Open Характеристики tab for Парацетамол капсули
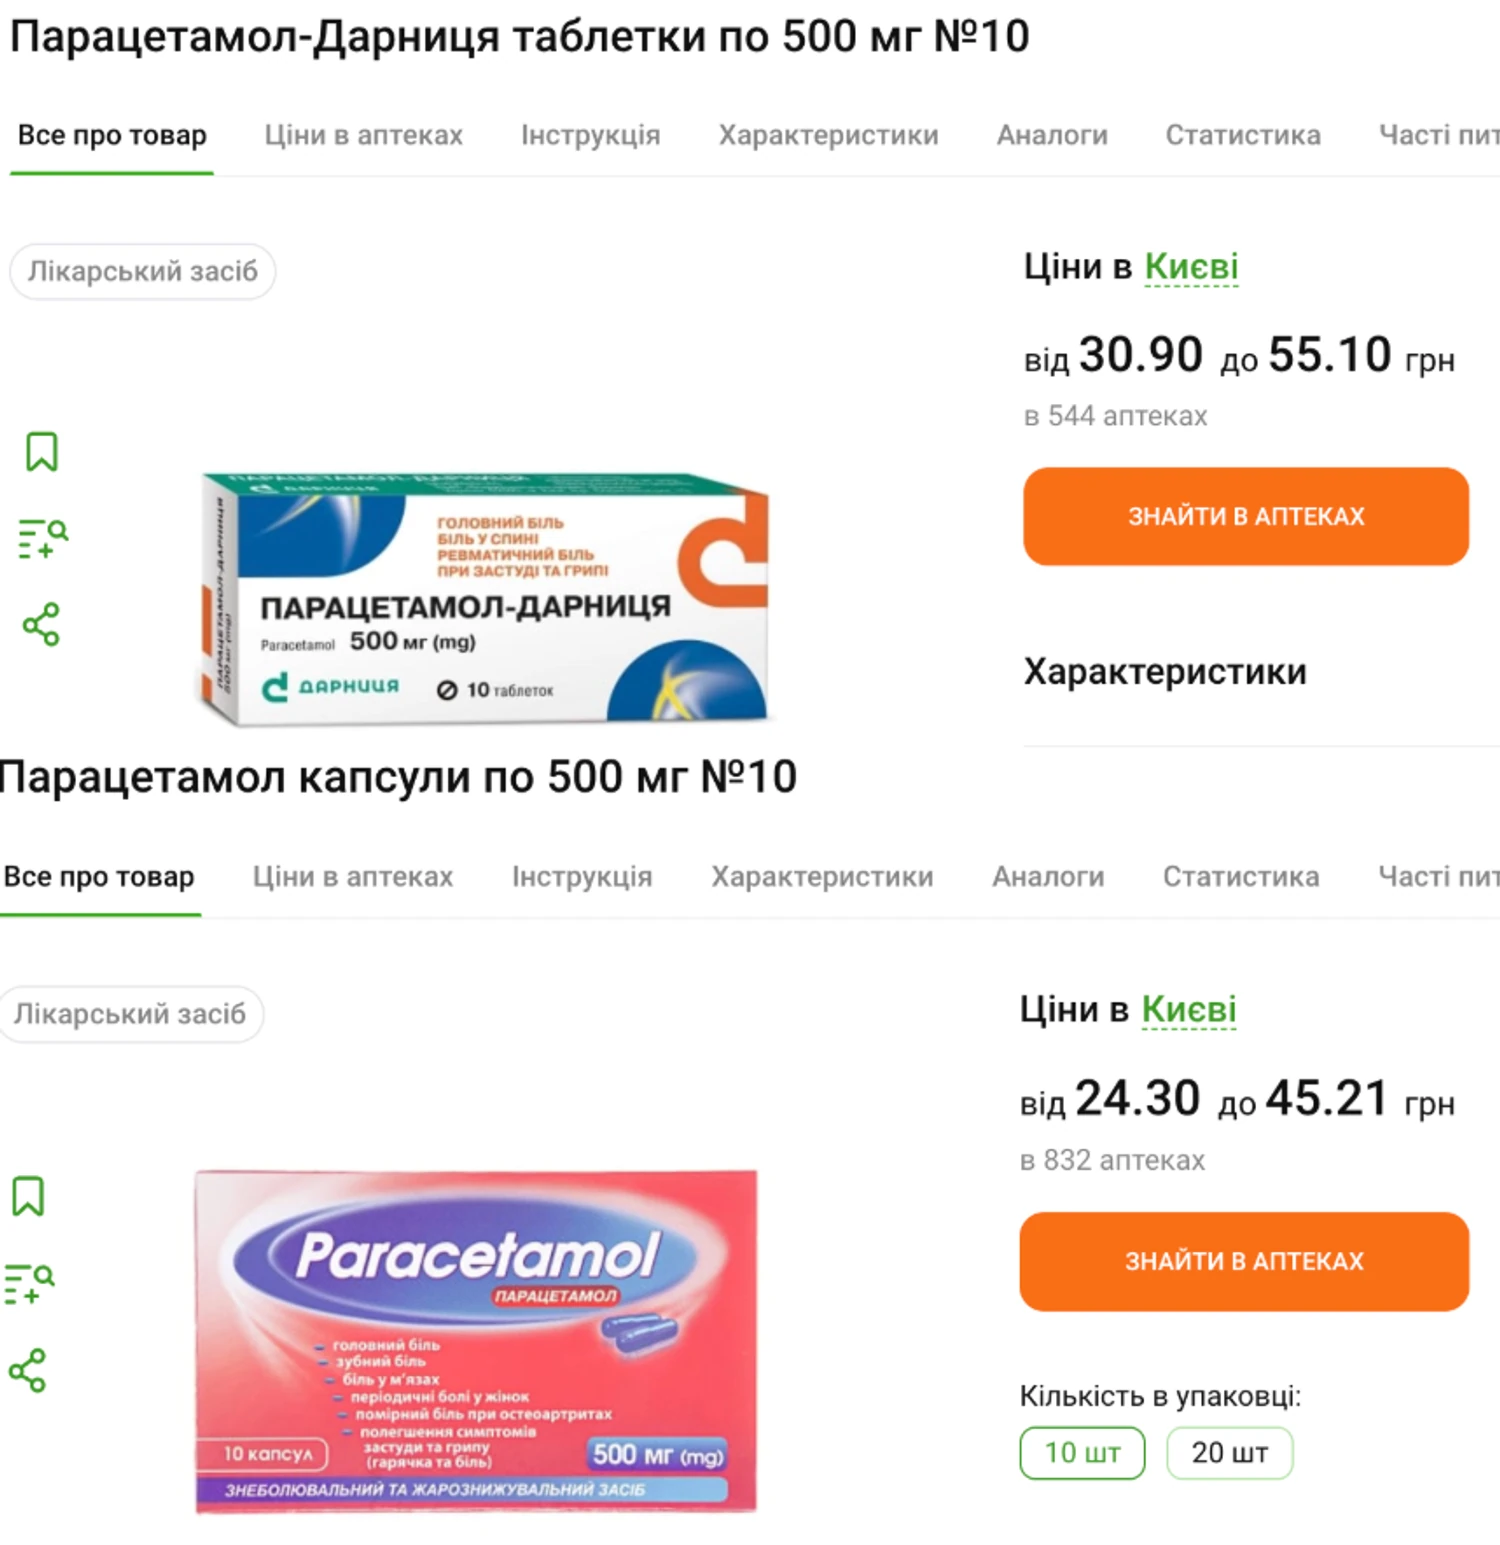The width and height of the screenshot is (1500, 1545). 822,877
